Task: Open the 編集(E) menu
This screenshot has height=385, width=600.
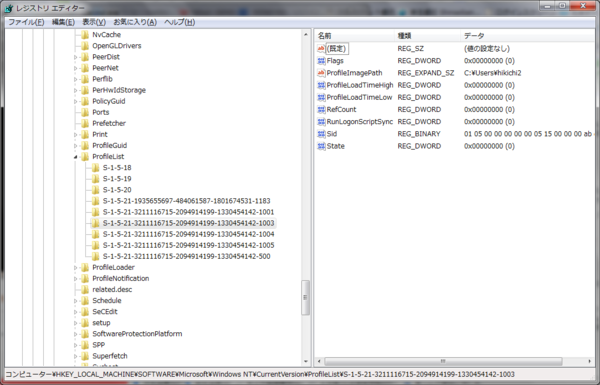Action: 63,22
